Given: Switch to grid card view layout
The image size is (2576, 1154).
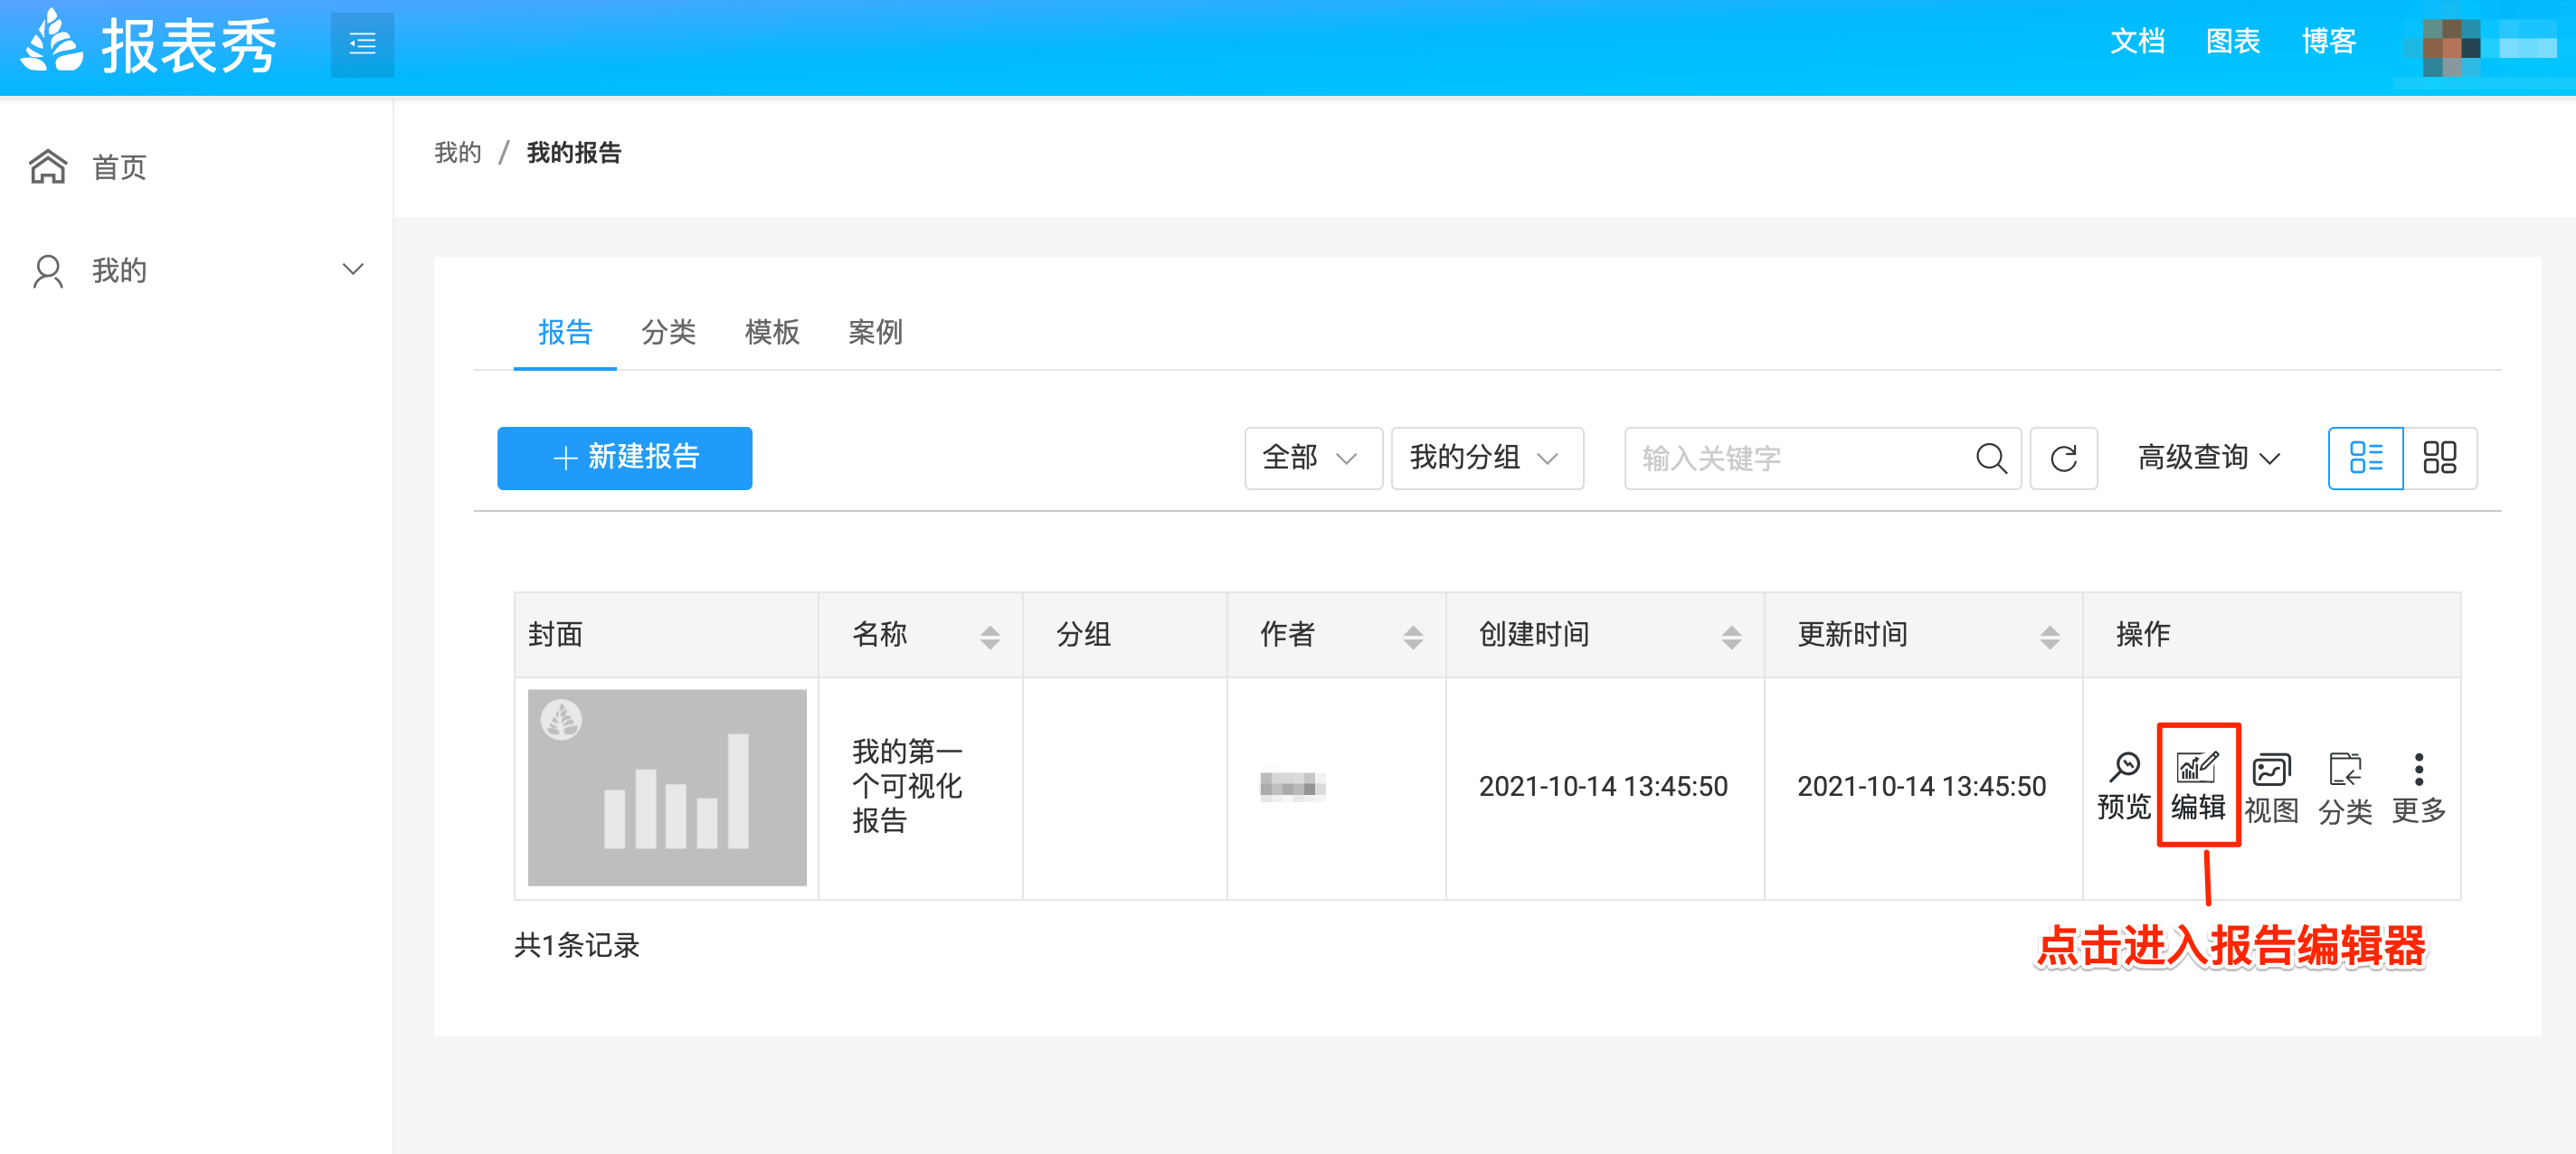Looking at the screenshot, I should [2440, 458].
